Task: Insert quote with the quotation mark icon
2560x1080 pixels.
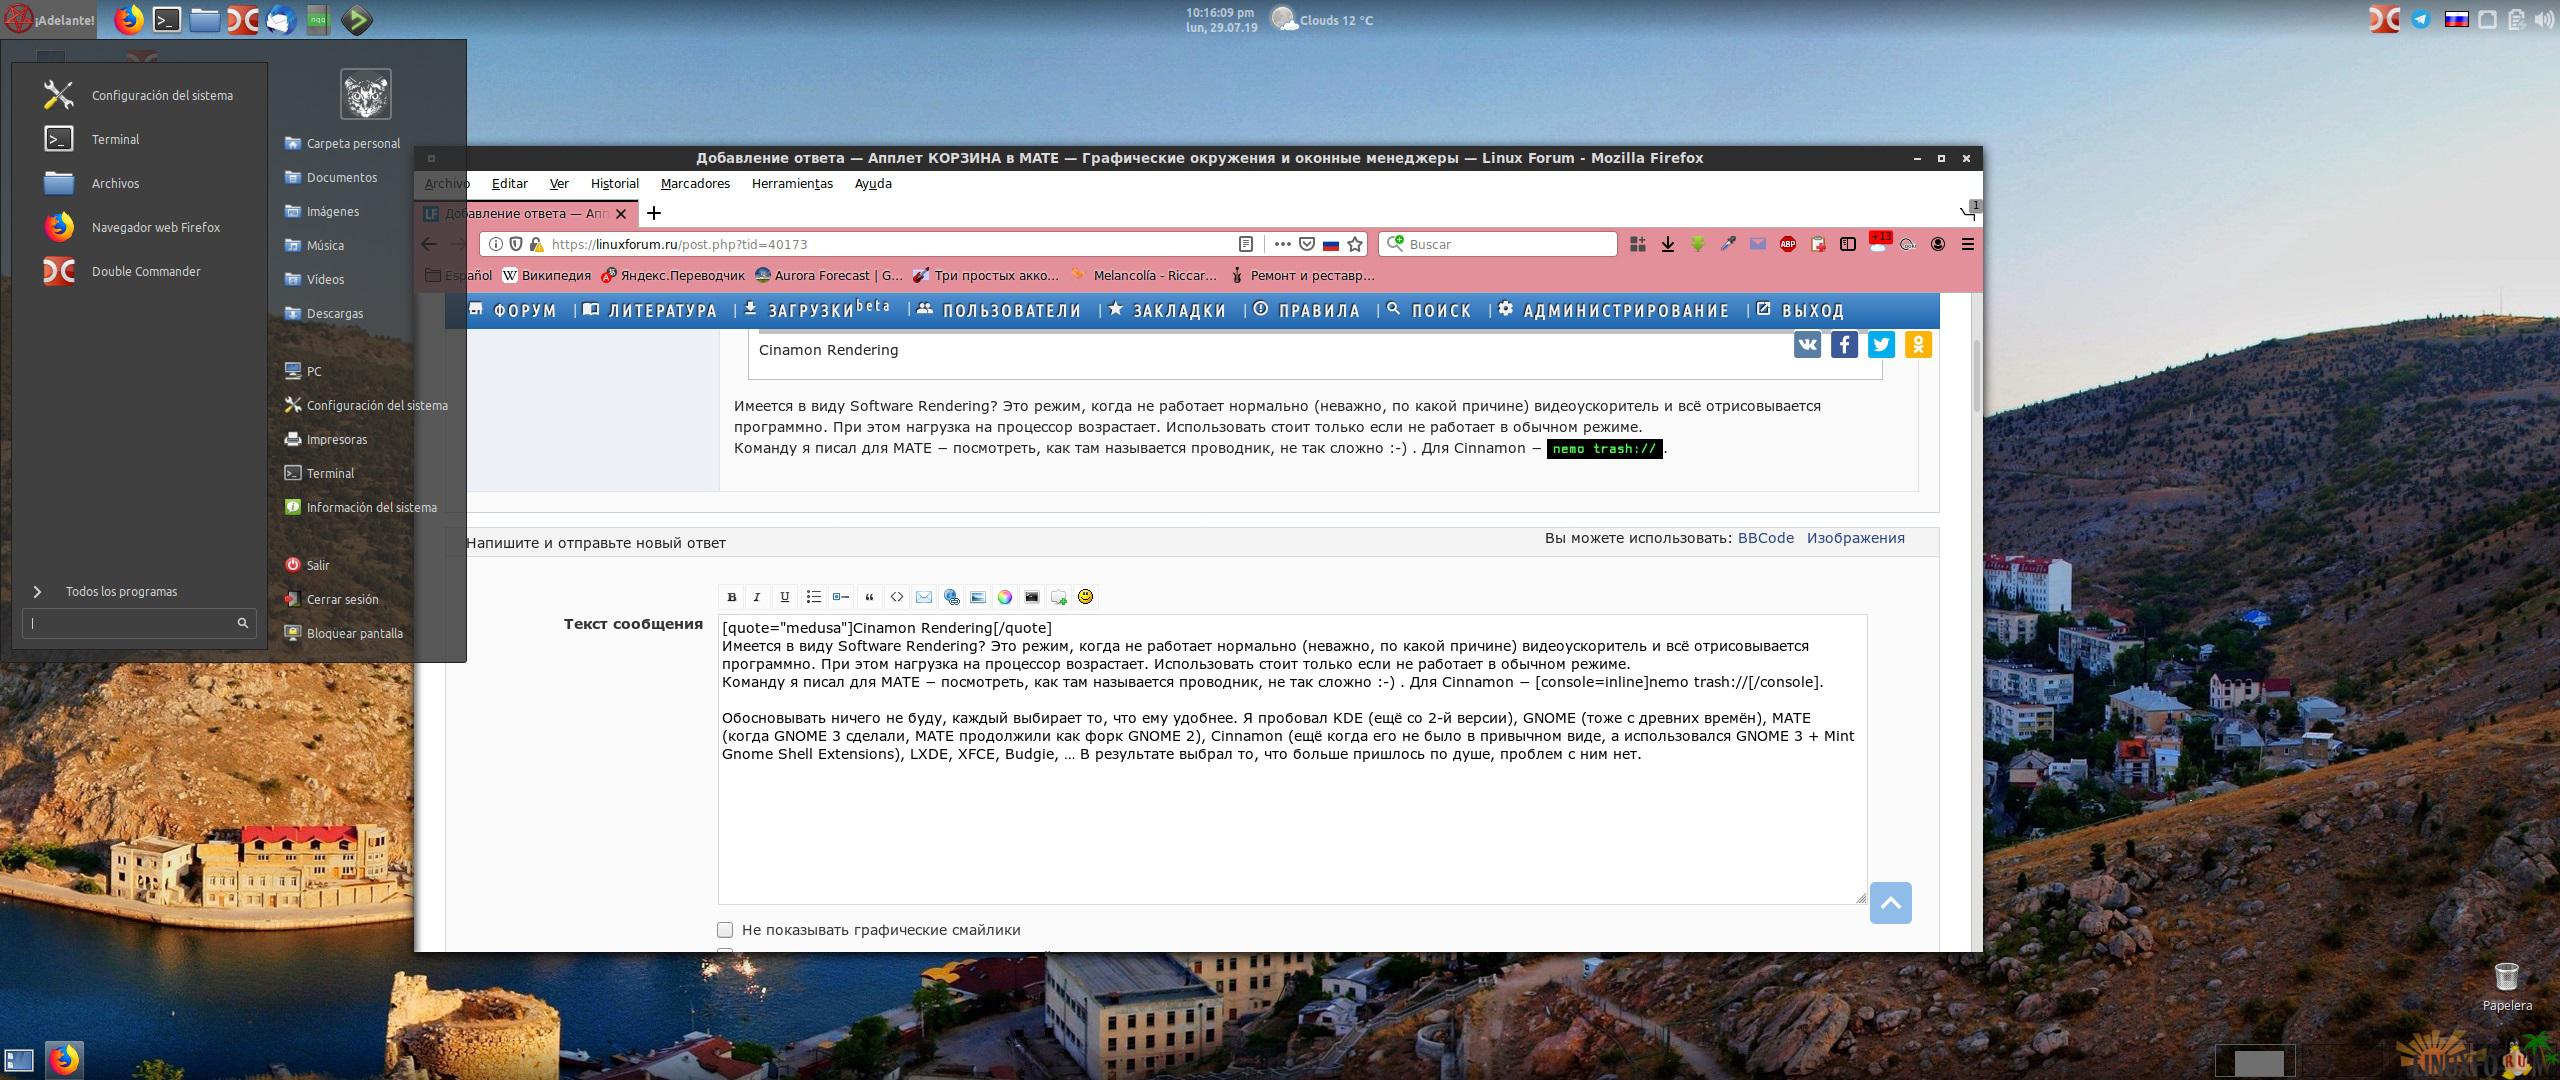Action: (869, 597)
